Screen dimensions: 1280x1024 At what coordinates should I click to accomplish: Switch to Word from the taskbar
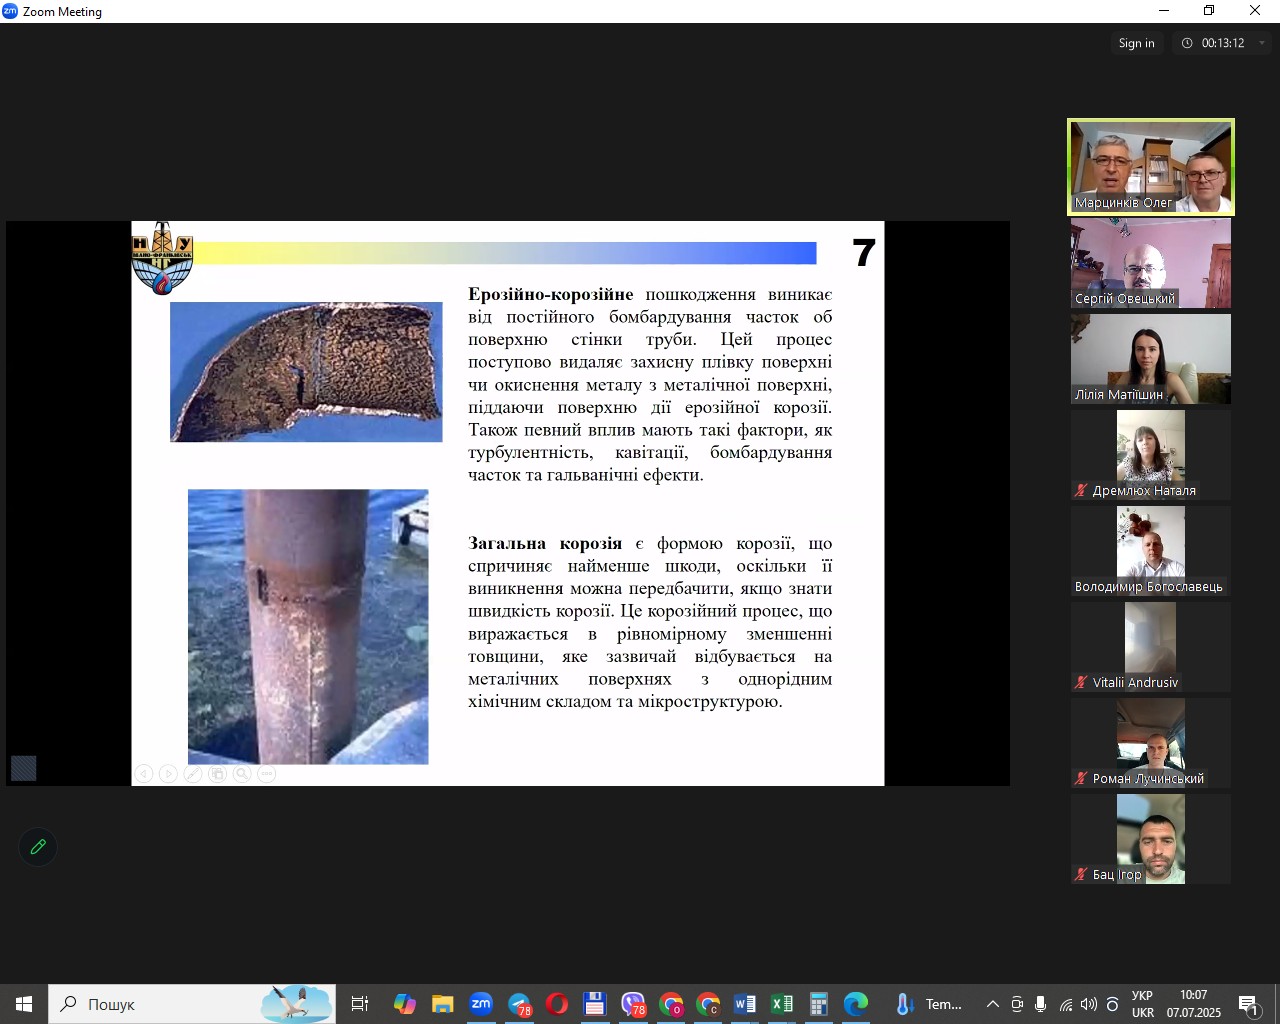tap(745, 1004)
